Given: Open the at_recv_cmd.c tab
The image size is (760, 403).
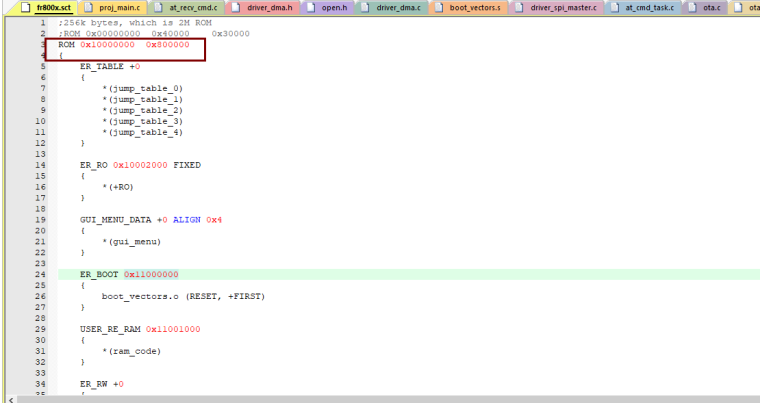Looking at the screenshot, I should click(x=186, y=7).
